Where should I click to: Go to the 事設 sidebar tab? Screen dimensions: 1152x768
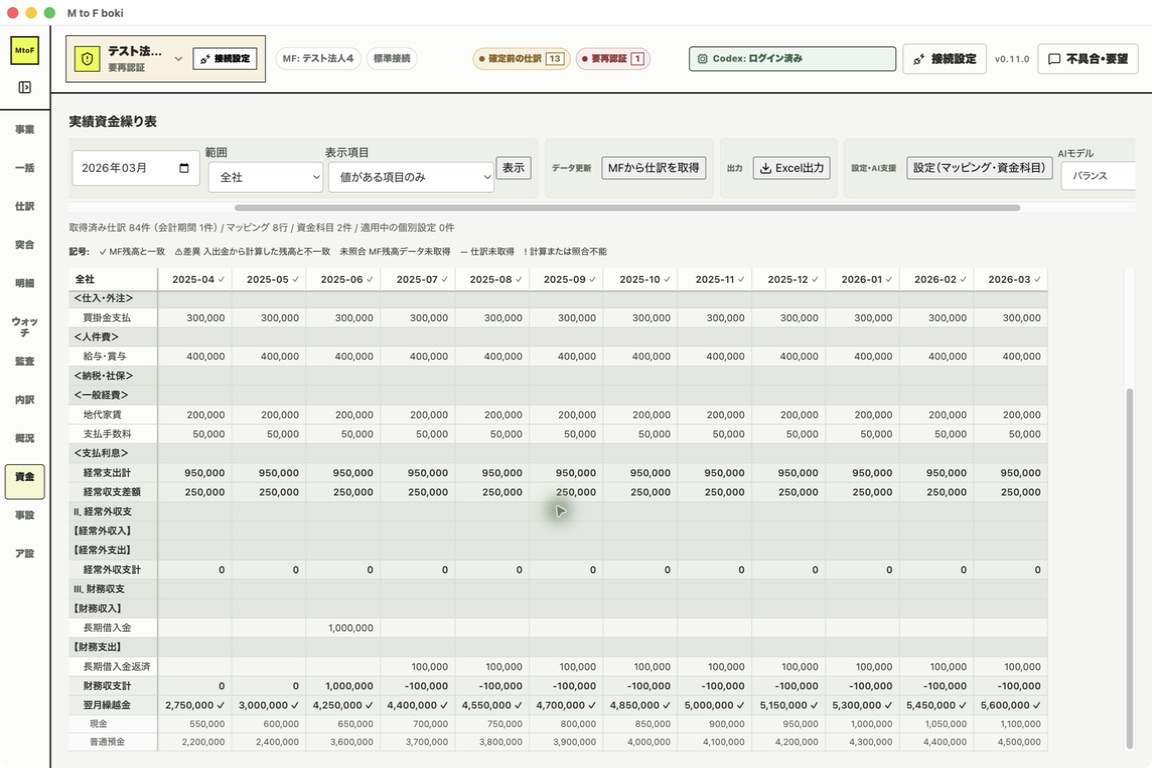[x=24, y=515]
